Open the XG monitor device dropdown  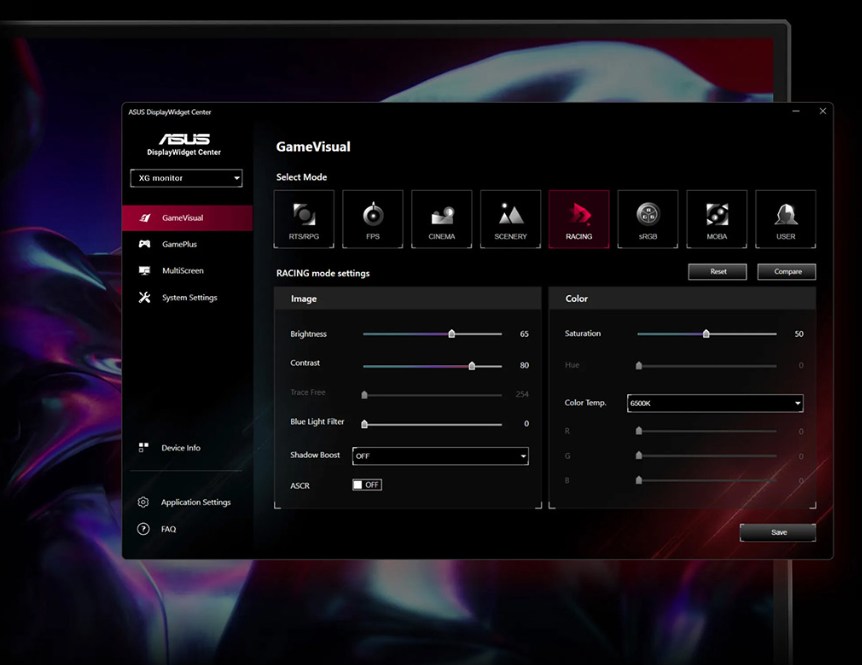point(186,178)
